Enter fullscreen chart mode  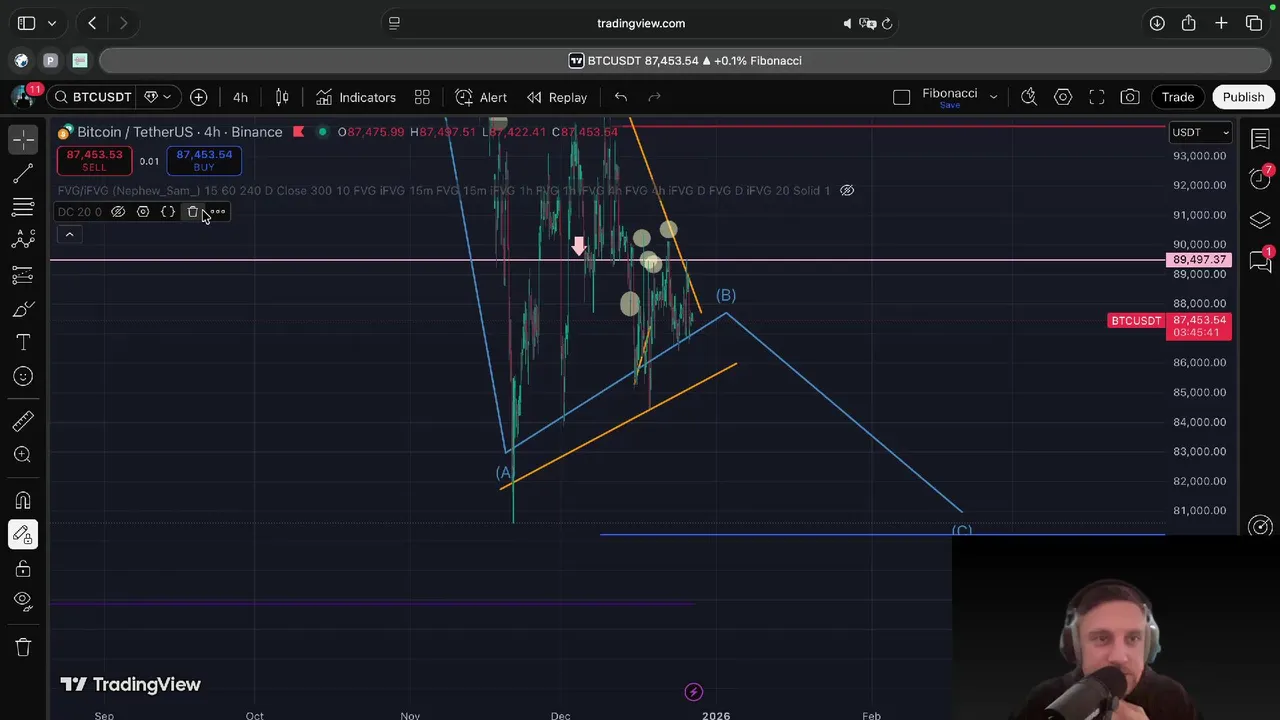[x=1097, y=97]
